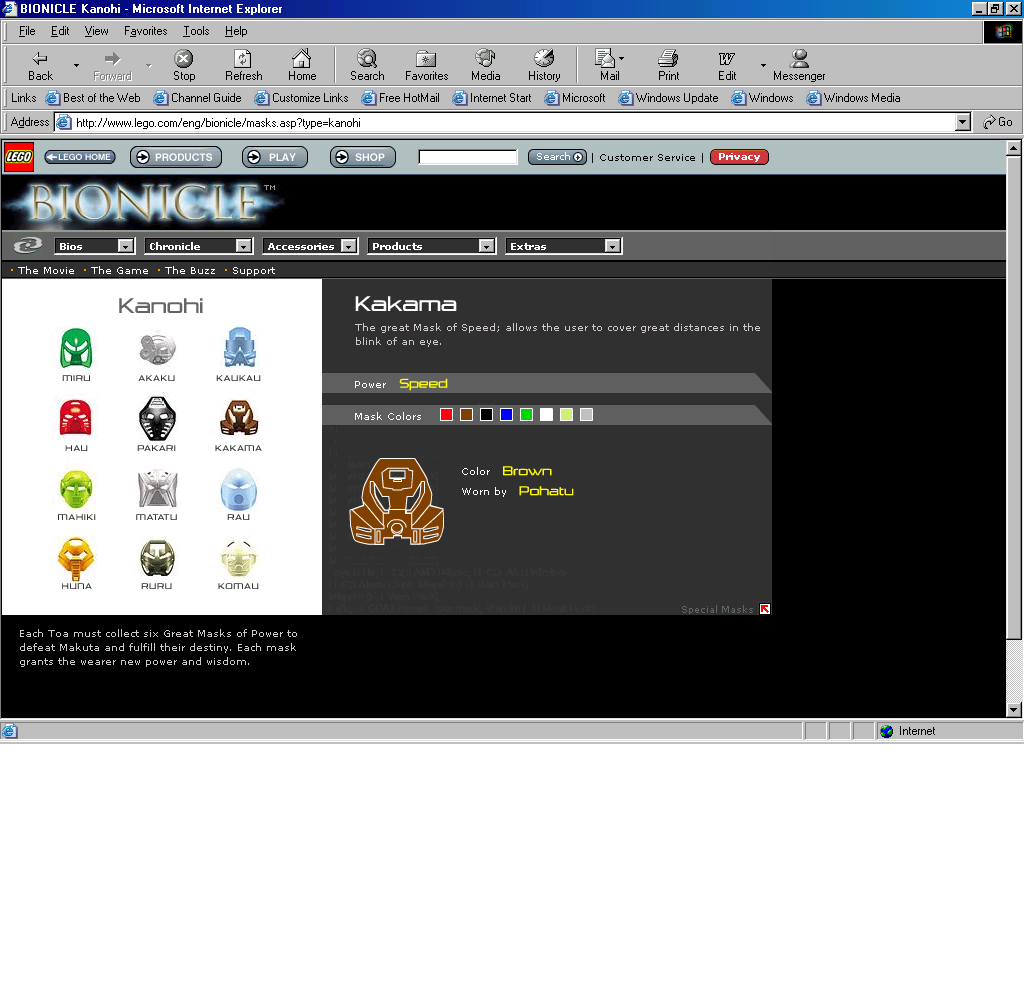Open the Help menu
This screenshot has height=1000, width=1024.
pos(236,31)
